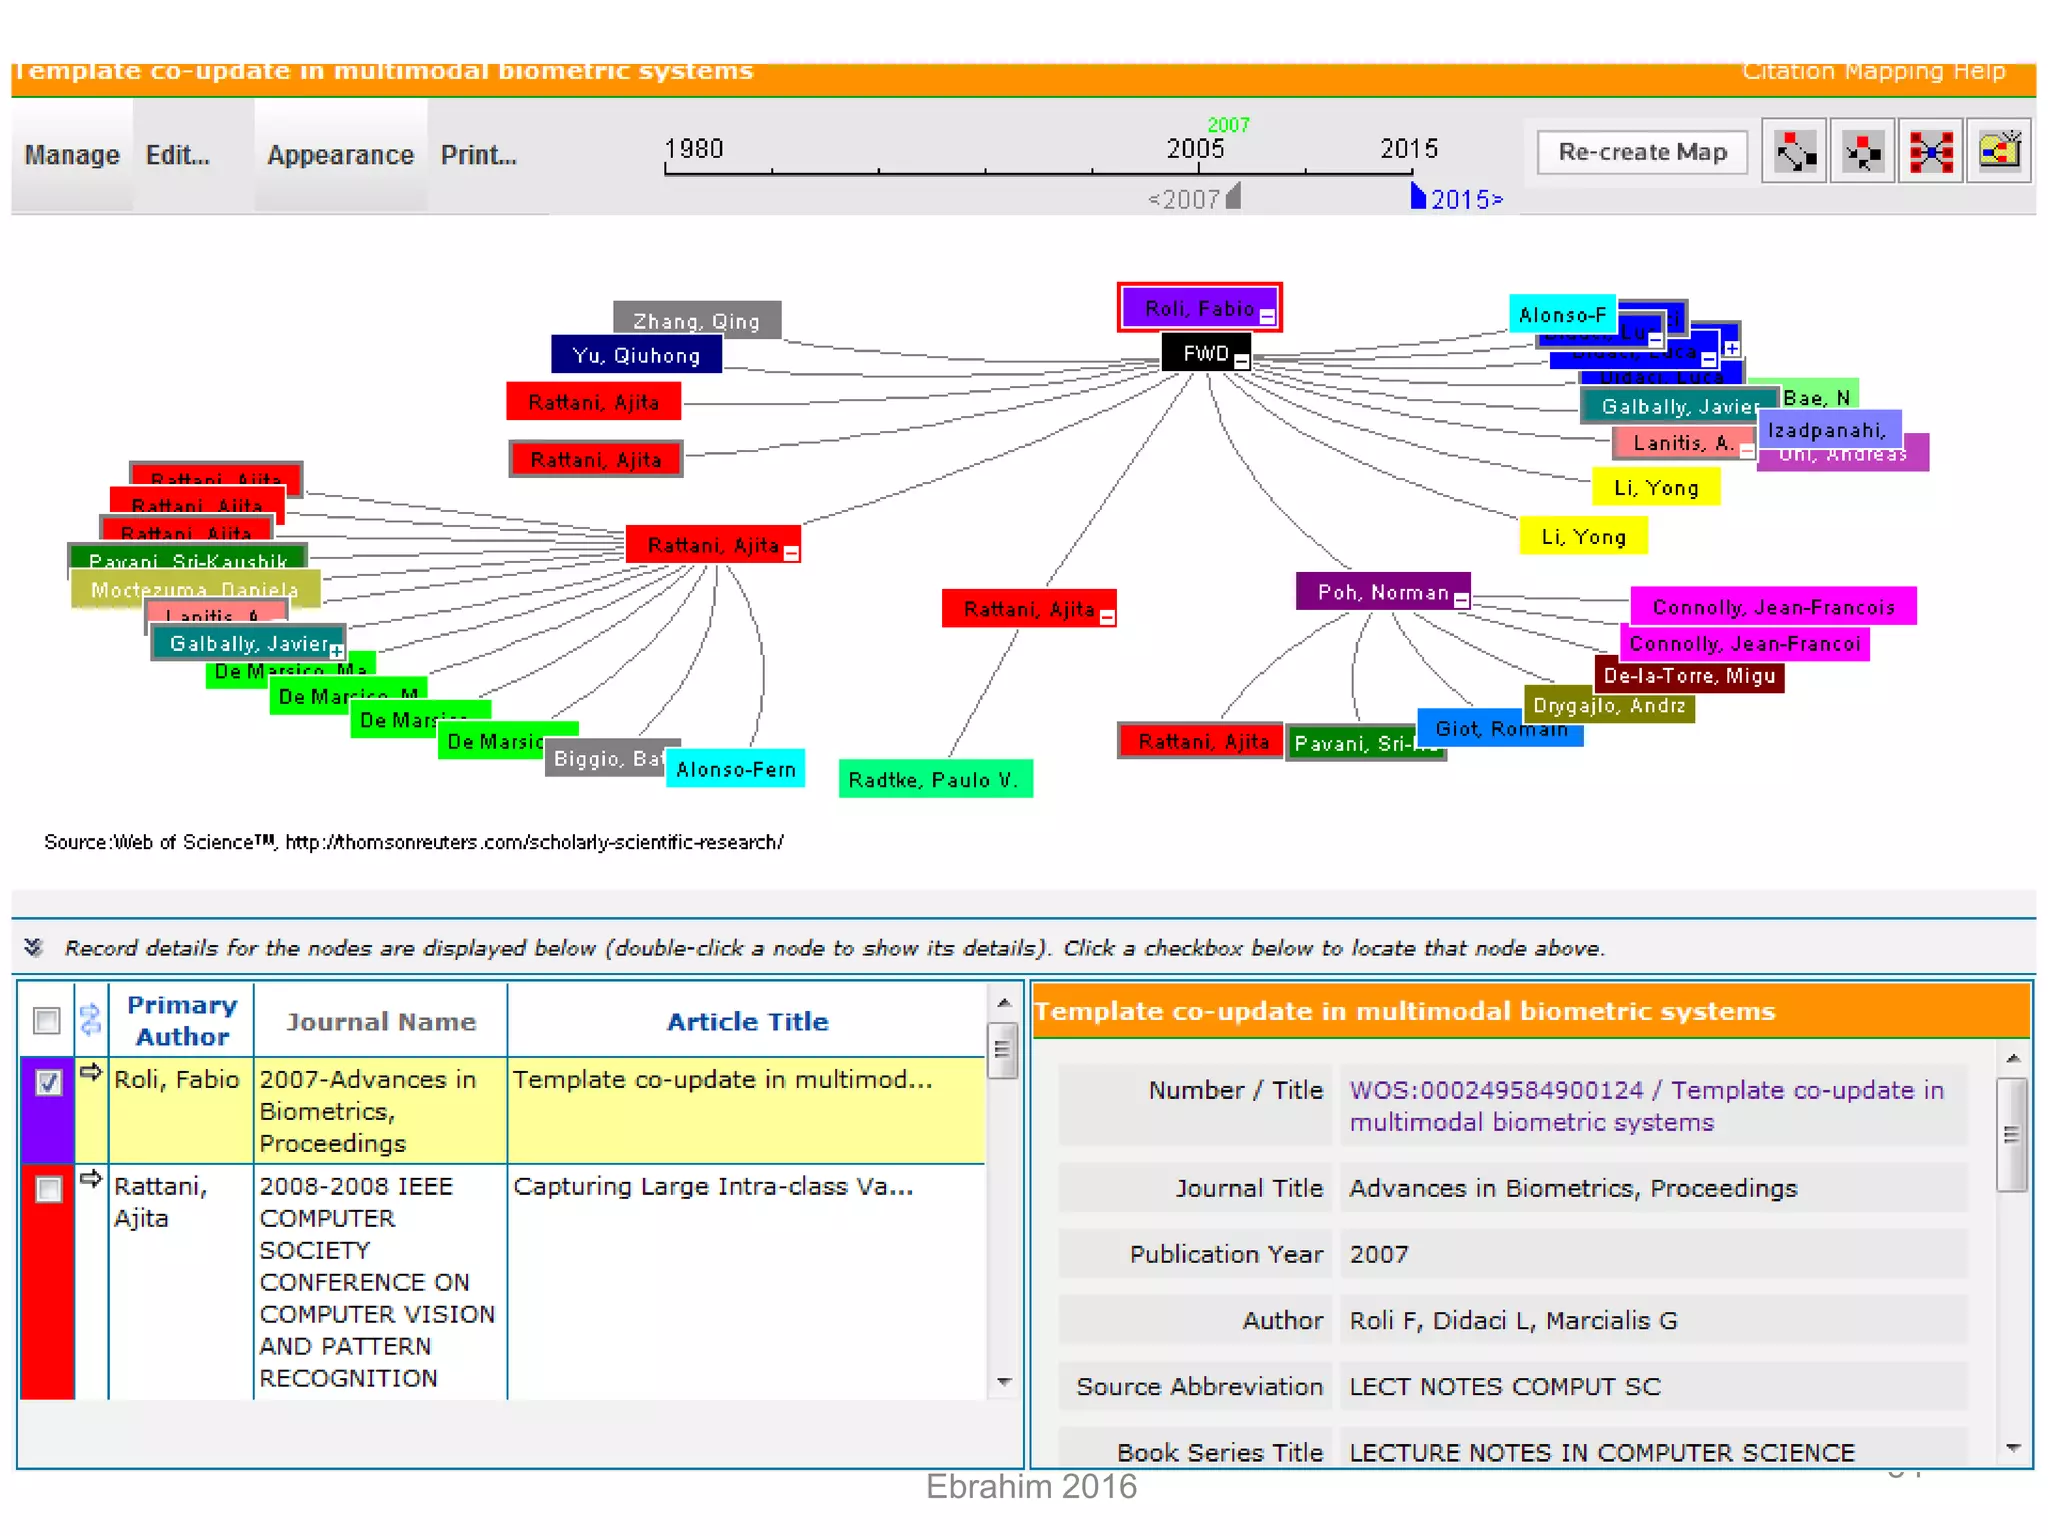
Task: Click the sync arrows icon in table header
Action: coord(90,1019)
